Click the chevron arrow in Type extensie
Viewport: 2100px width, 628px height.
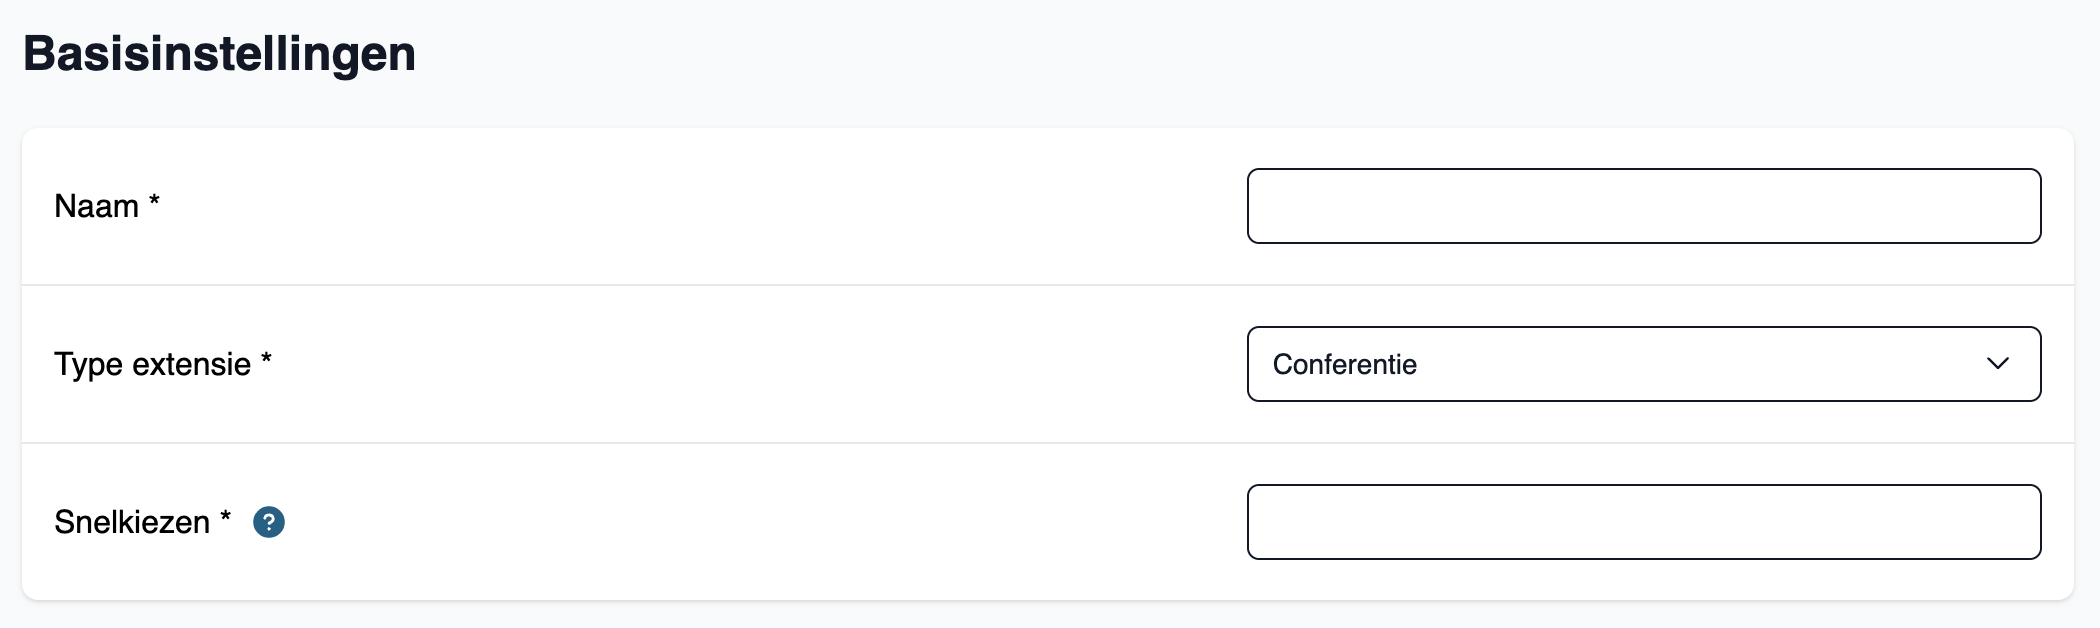pyautogui.click(x=1997, y=364)
